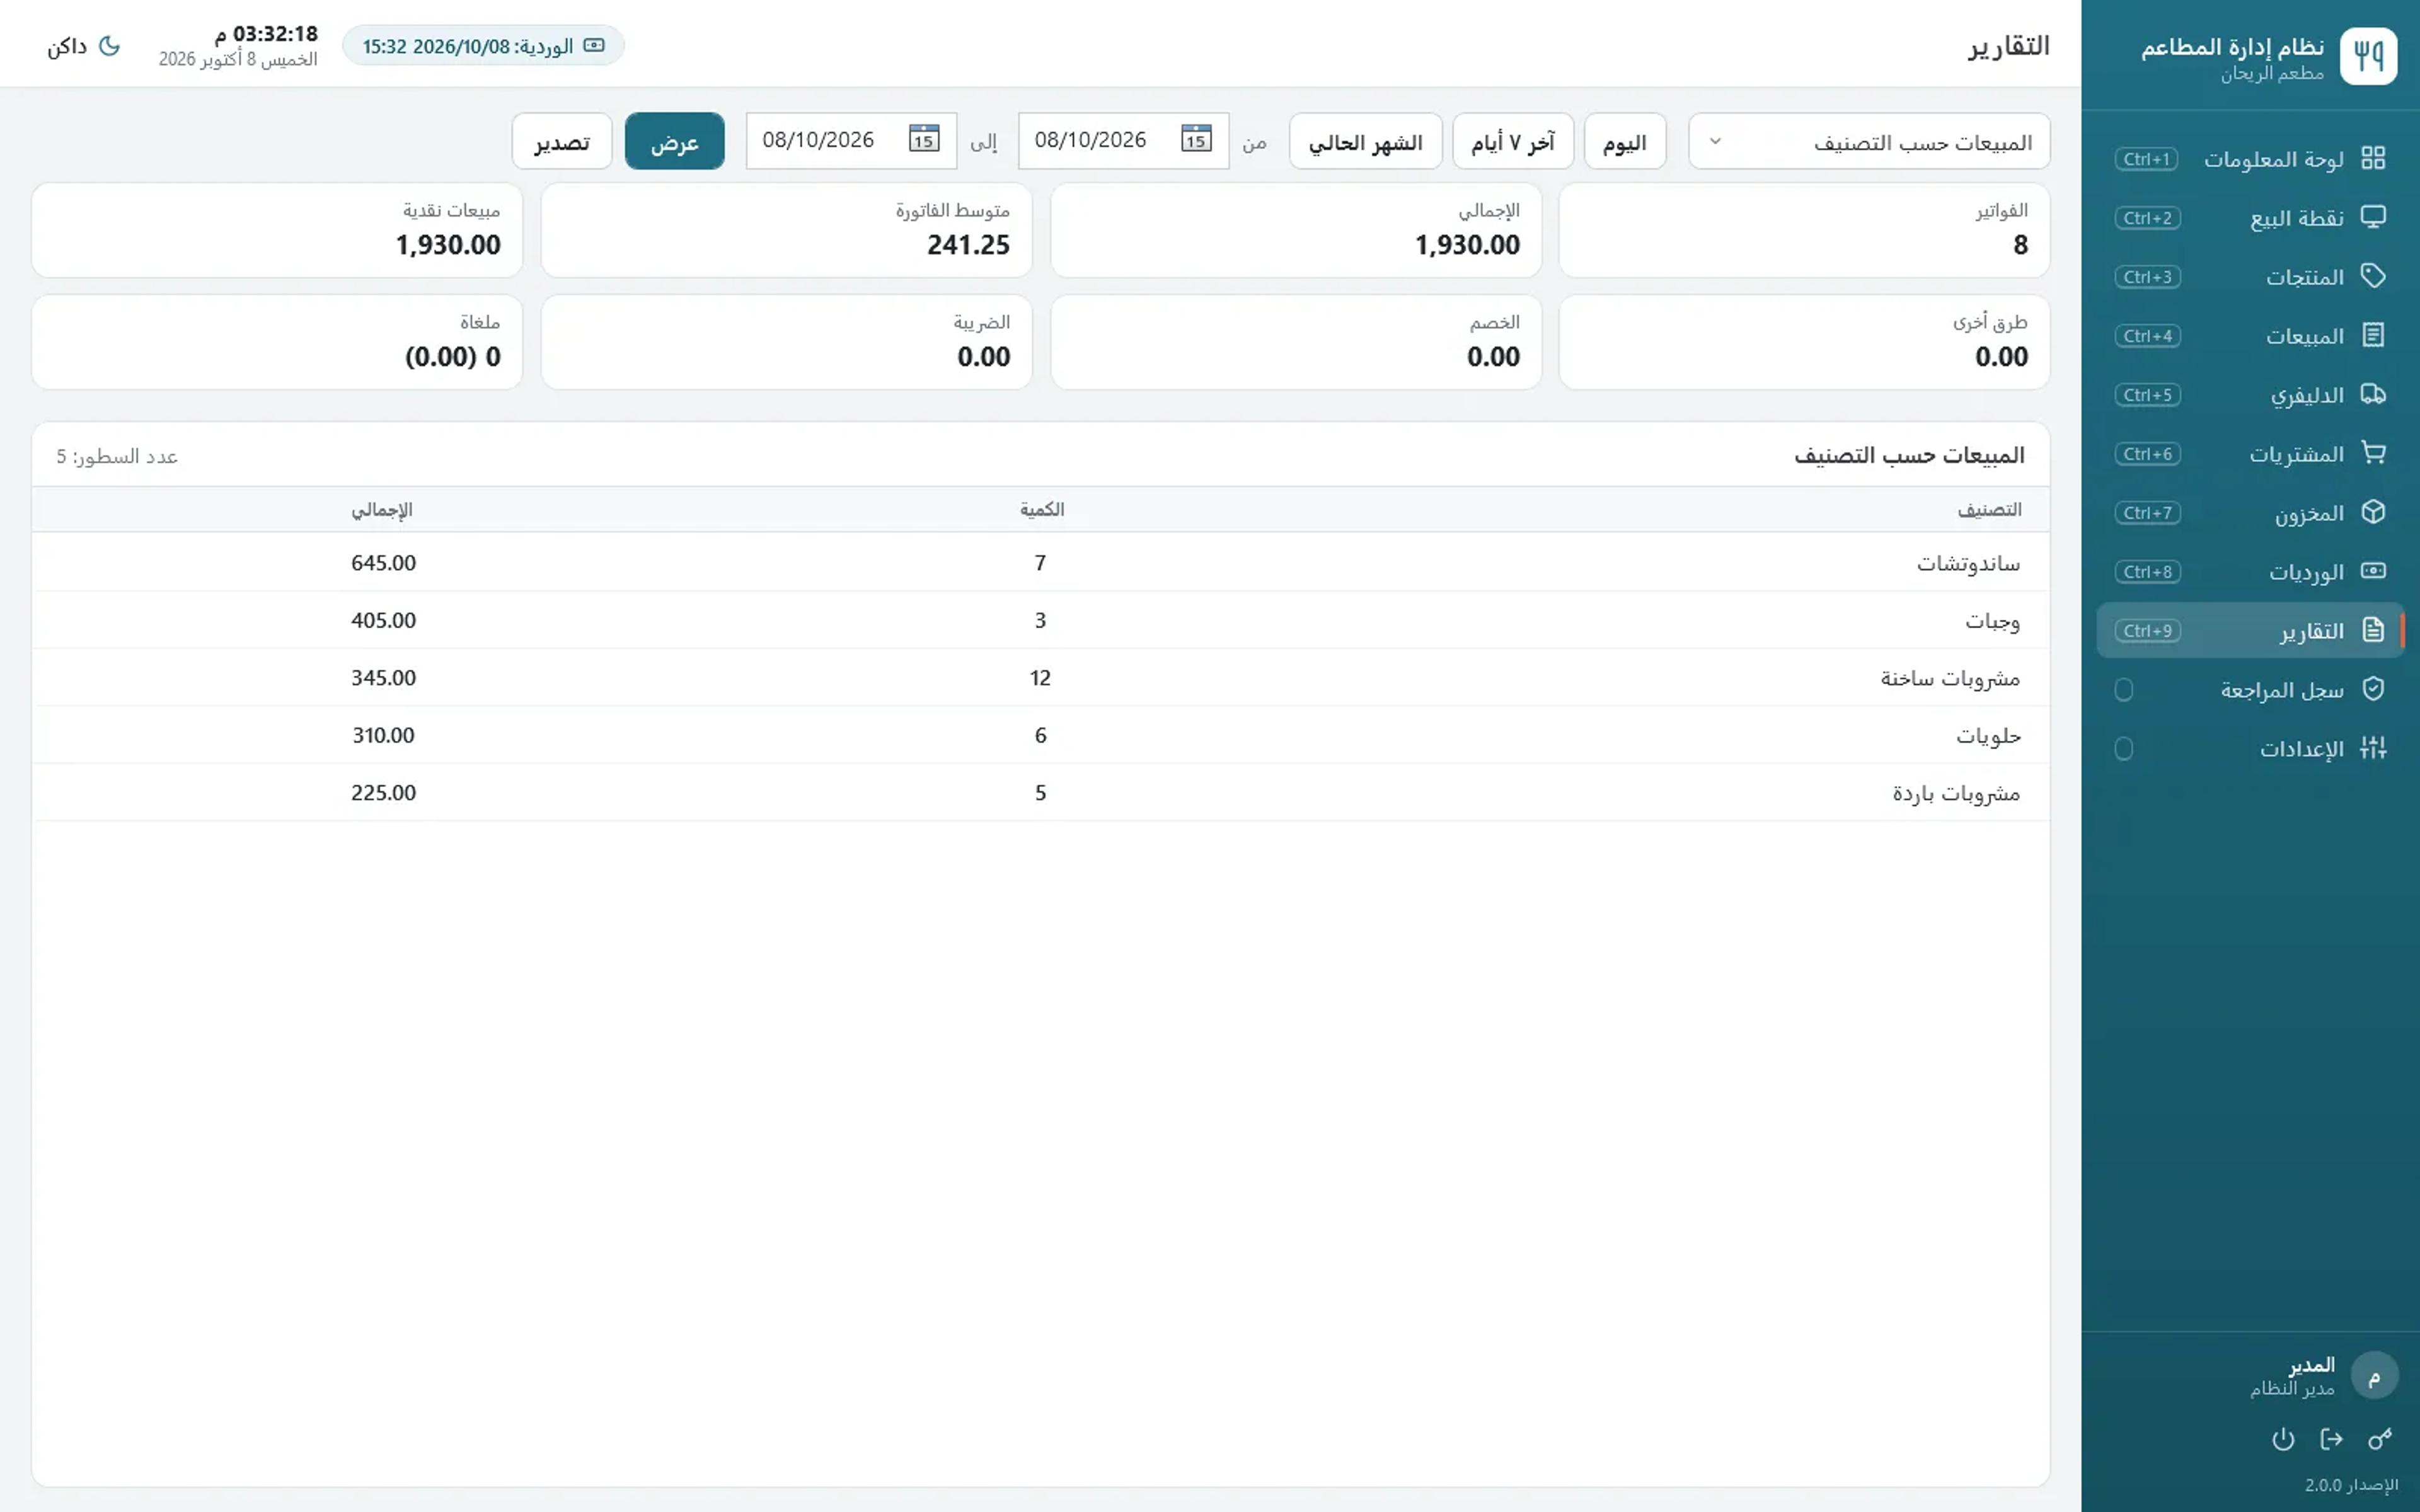Click the key icon near user profile
Image resolution: width=2420 pixels, height=1512 pixels.
point(2380,1439)
